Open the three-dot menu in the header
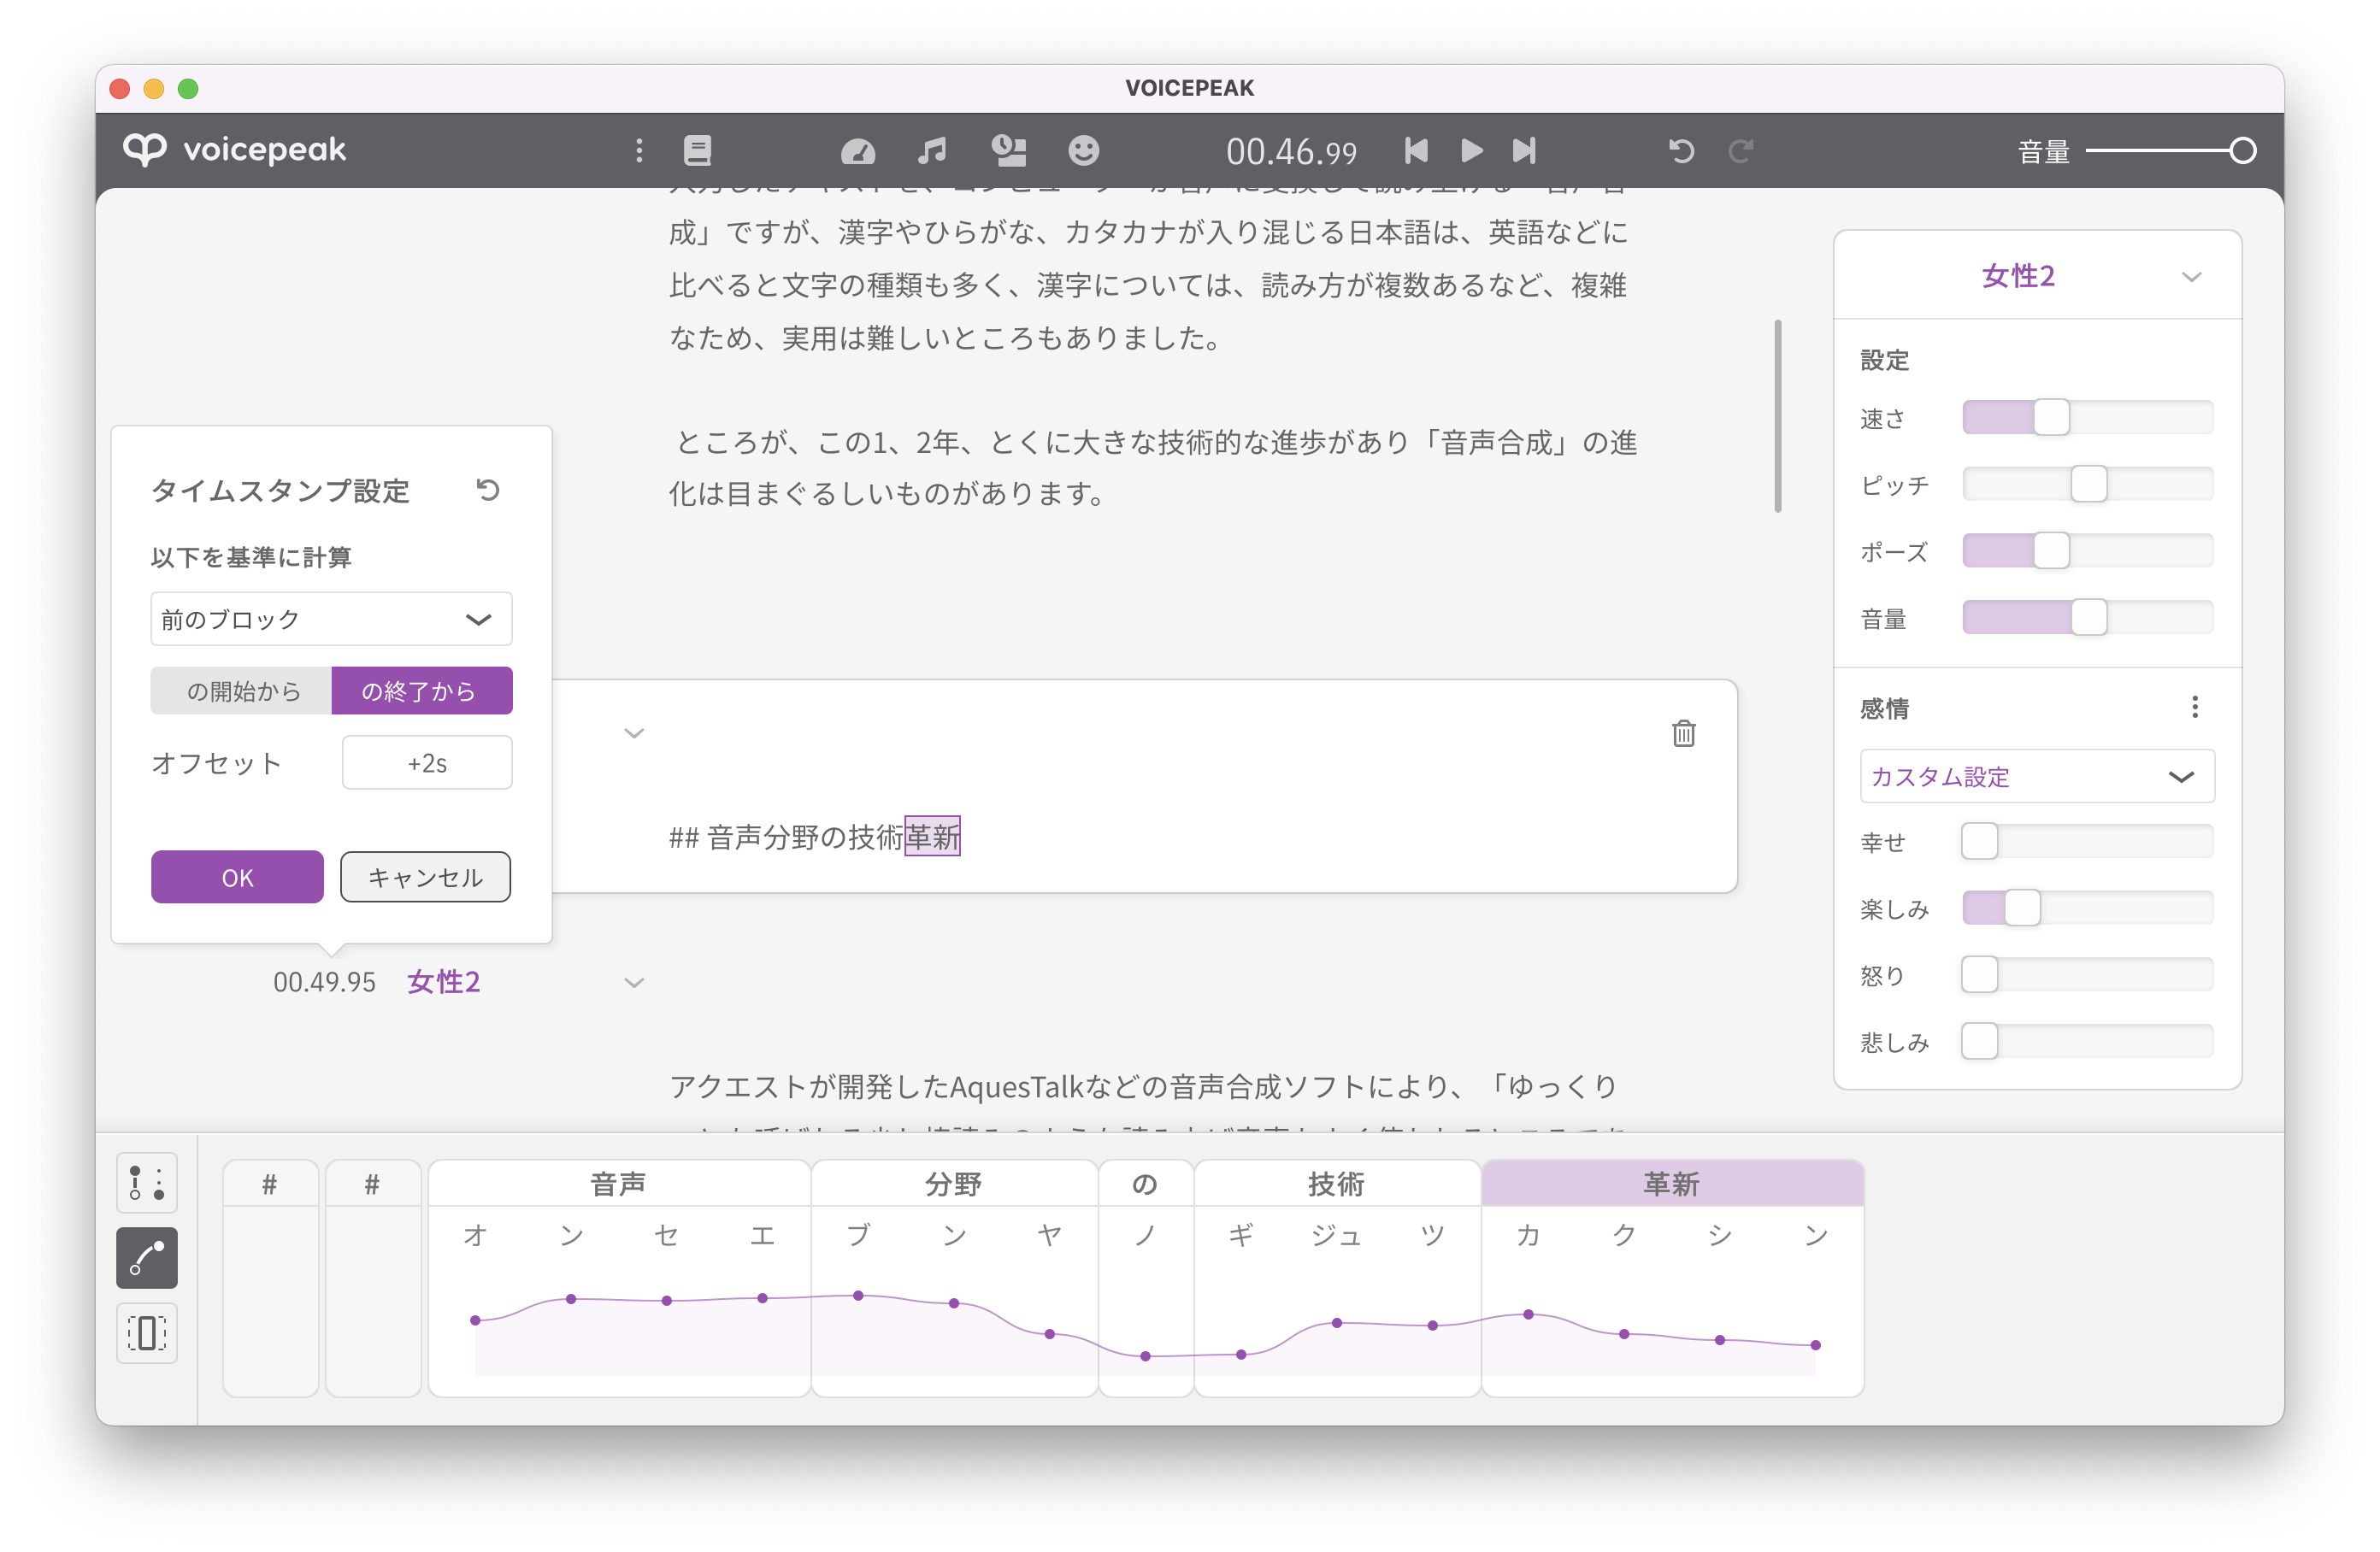This screenshot has height=1552, width=2380. (639, 151)
